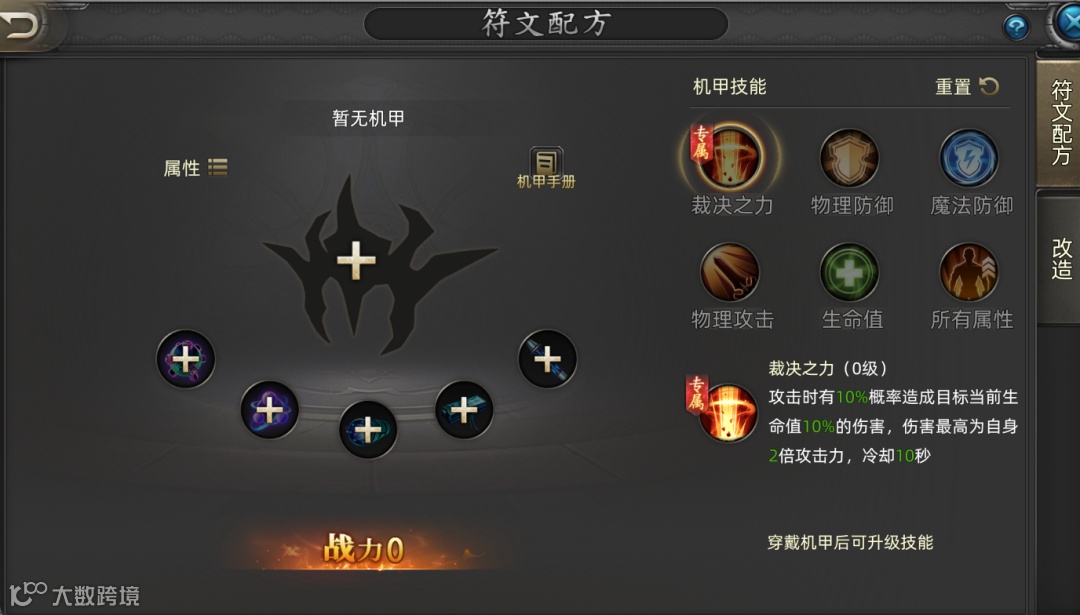This screenshot has width=1080, height=615.
Task: Select the 物理防御 shield skill icon
Action: pyautogui.click(x=849, y=158)
